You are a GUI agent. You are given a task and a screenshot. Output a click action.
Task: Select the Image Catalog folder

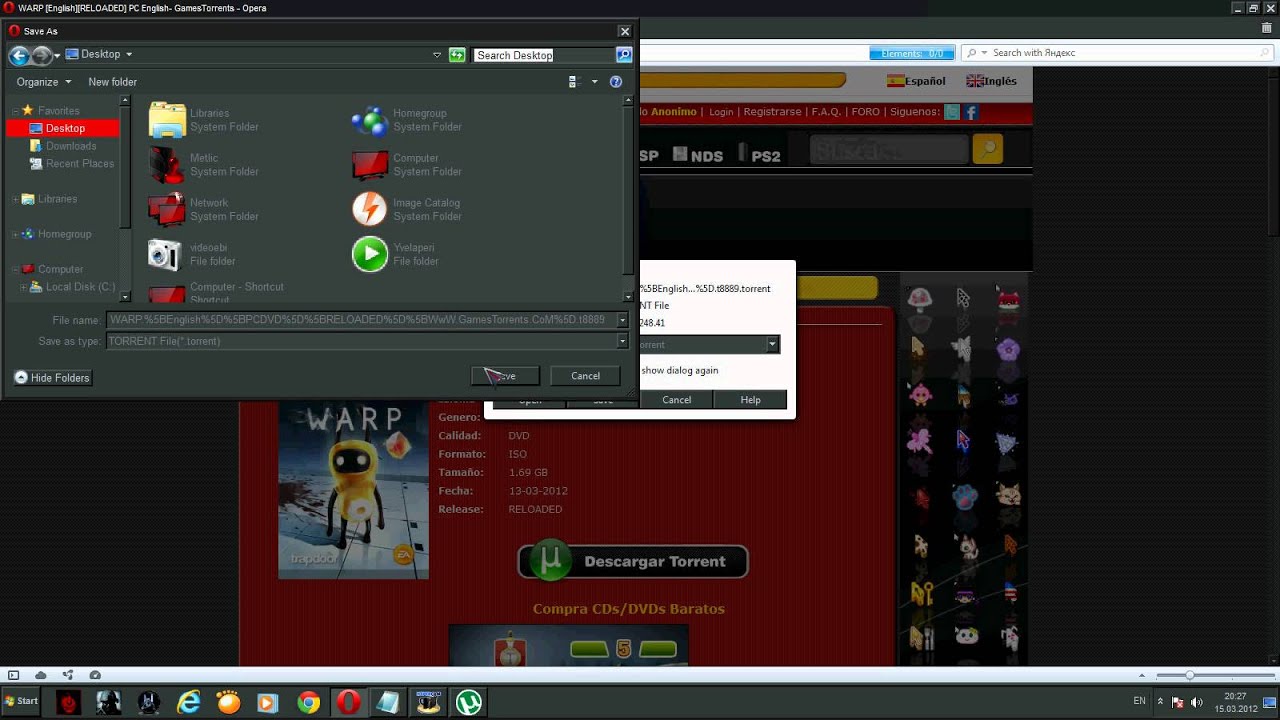(x=407, y=209)
